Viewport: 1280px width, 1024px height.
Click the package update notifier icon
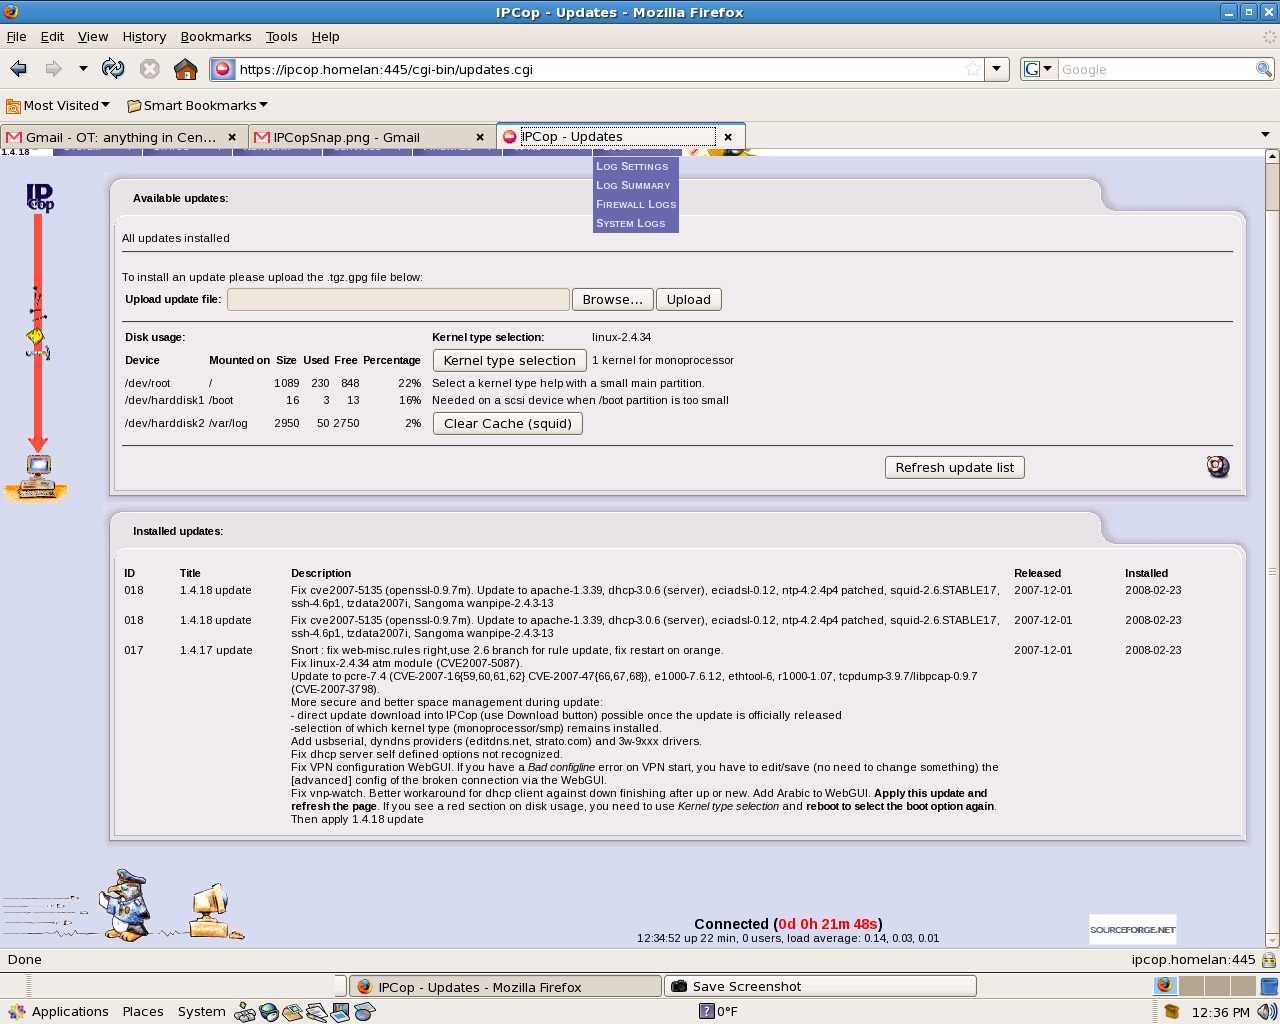[x=1171, y=1012]
